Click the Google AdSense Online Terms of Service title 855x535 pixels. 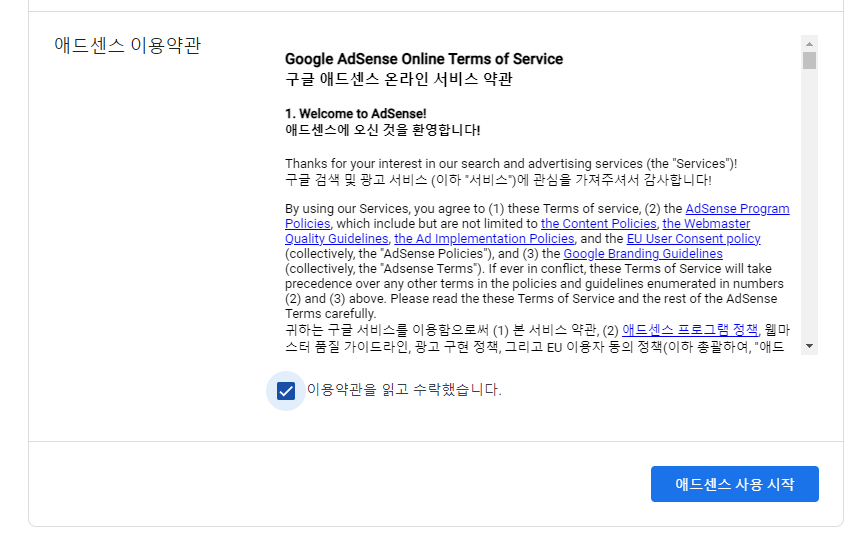pos(424,59)
